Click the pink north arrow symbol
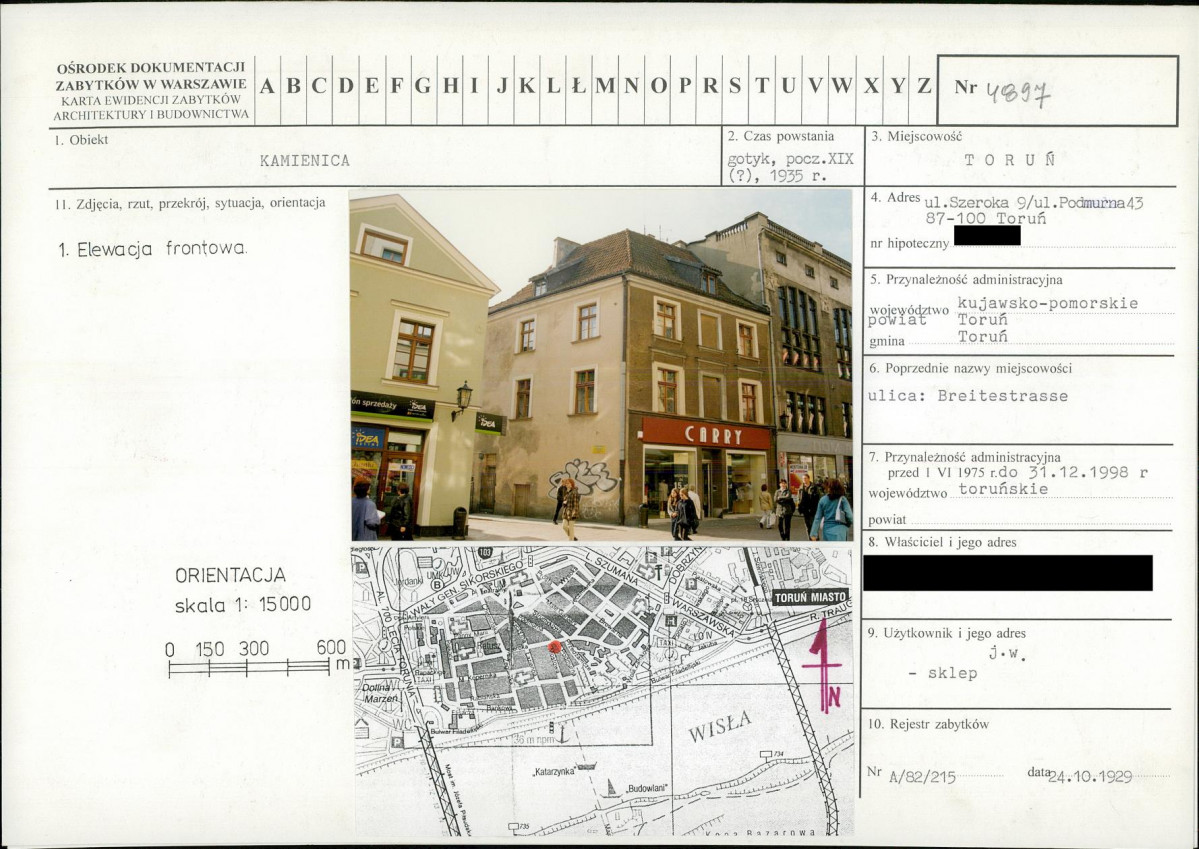Viewport: 1199px width, 849px height. pos(824,665)
